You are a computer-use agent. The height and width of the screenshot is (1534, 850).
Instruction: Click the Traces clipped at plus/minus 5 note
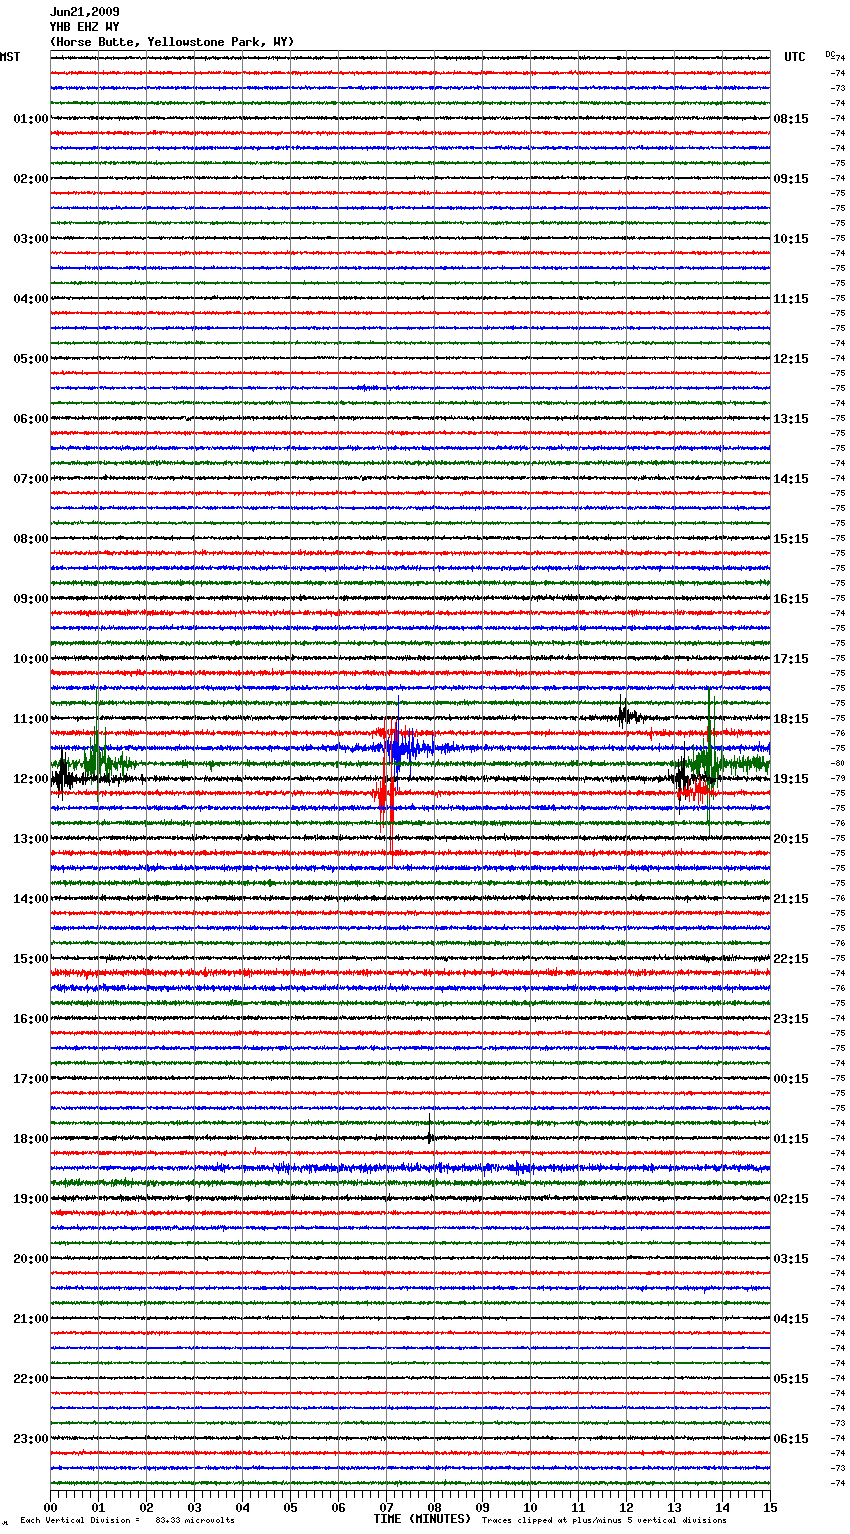point(604,1520)
